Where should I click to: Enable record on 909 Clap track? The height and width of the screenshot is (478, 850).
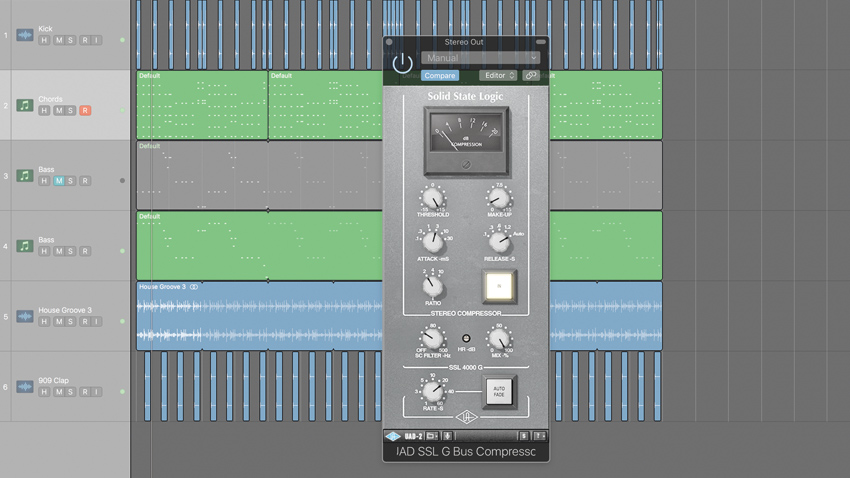point(85,392)
